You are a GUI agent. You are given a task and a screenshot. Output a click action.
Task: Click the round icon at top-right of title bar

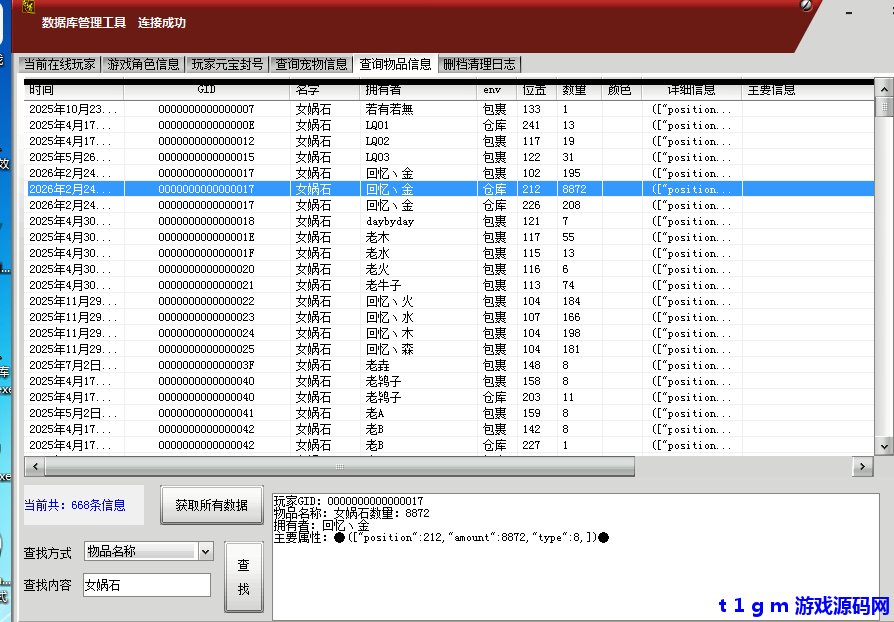(x=806, y=6)
